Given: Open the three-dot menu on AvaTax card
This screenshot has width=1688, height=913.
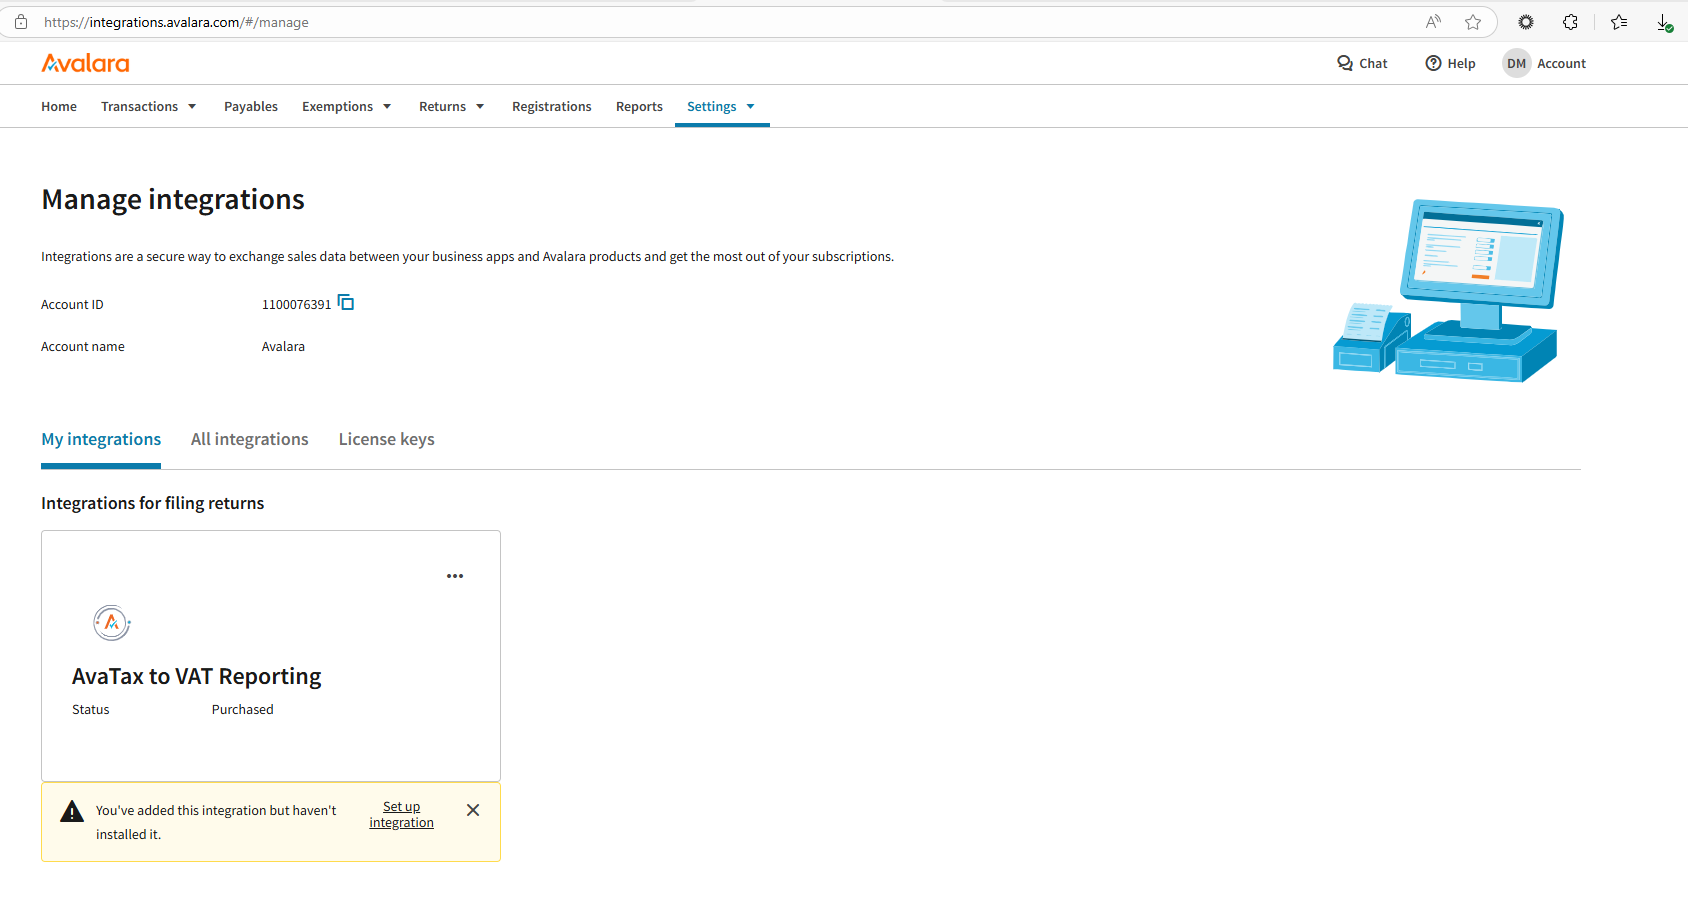Looking at the screenshot, I should (455, 576).
